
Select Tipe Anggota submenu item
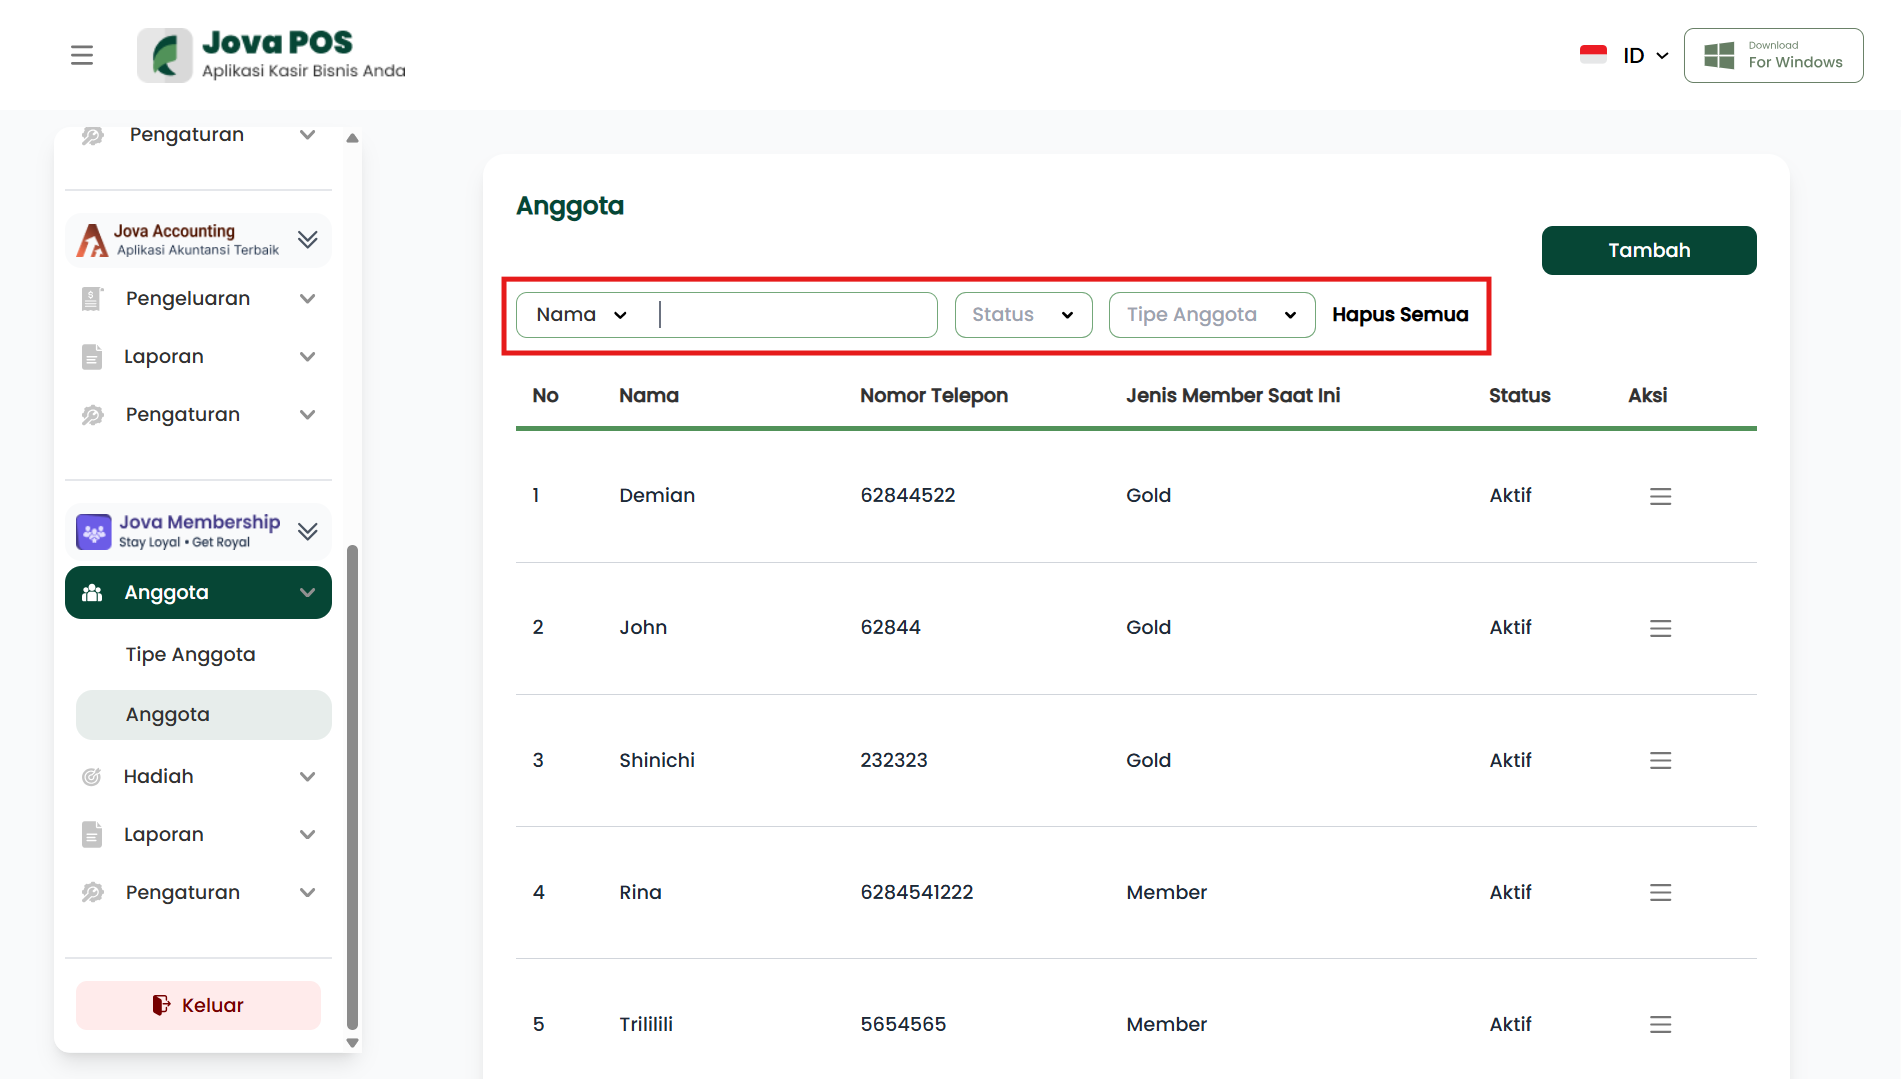190,654
